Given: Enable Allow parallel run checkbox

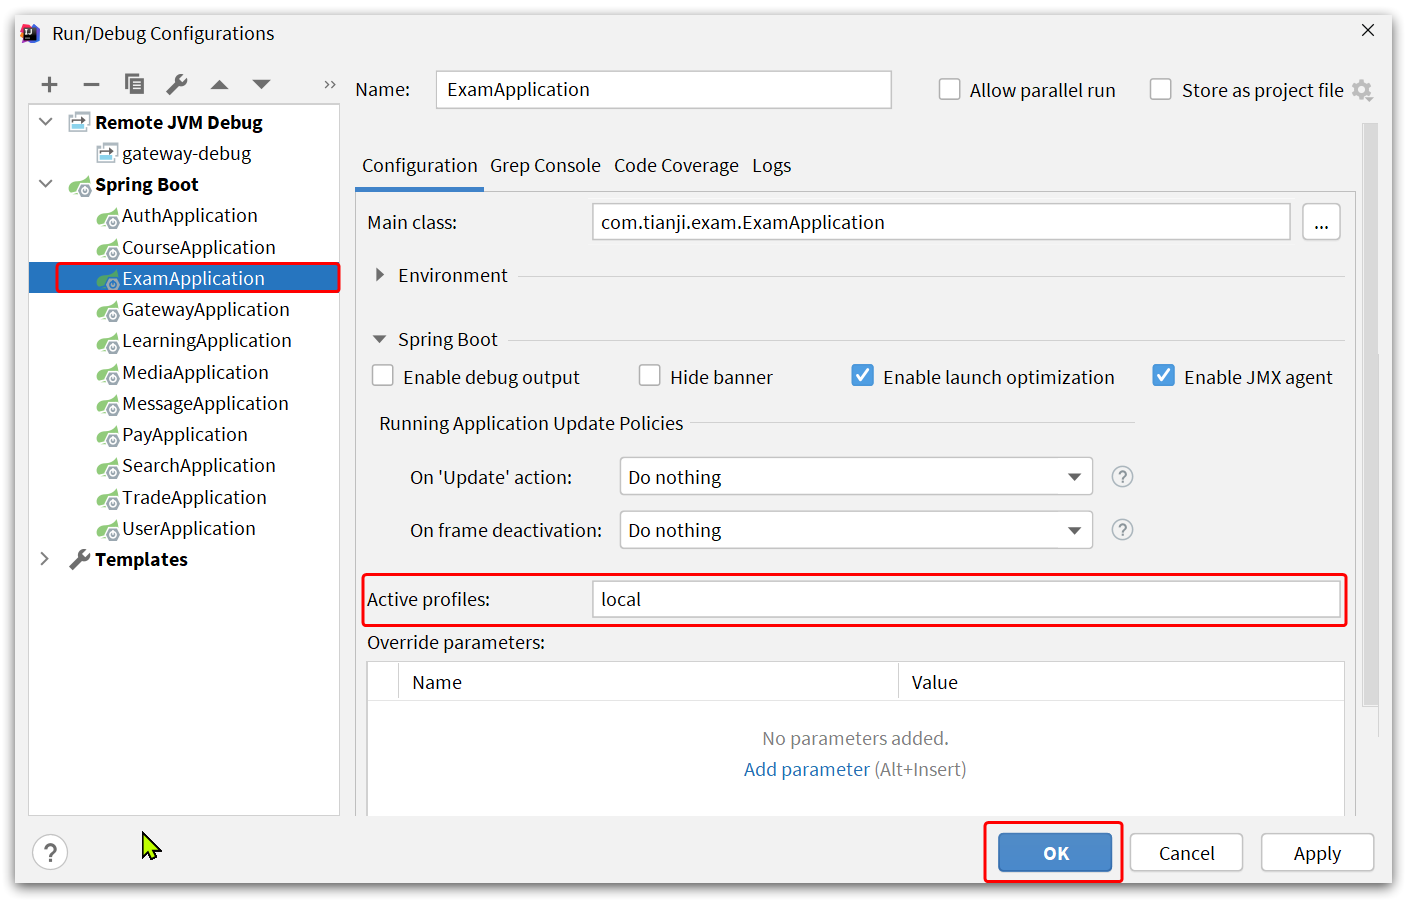Looking at the screenshot, I should [949, 89].
